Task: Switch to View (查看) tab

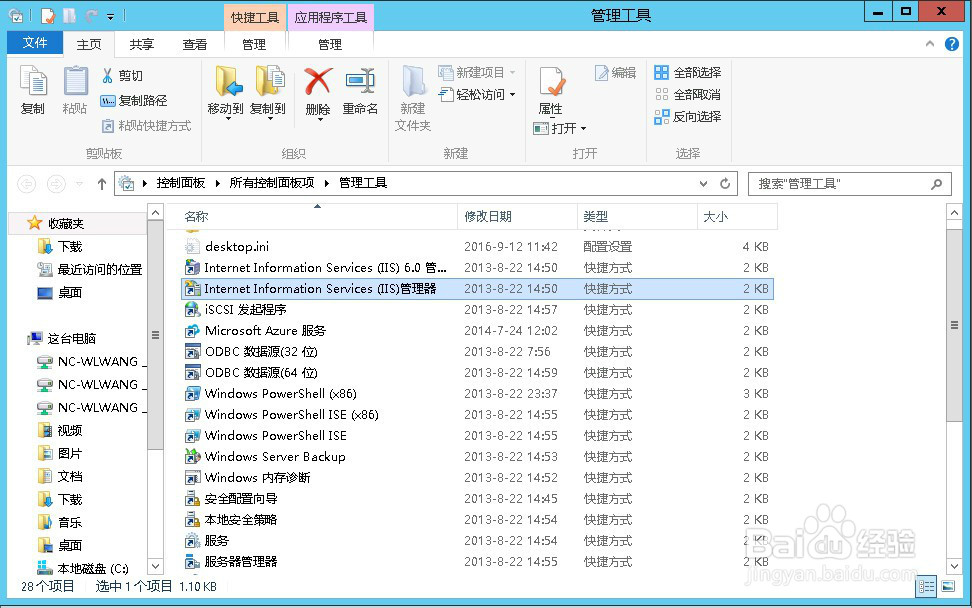Action: [x=195, y=45]
